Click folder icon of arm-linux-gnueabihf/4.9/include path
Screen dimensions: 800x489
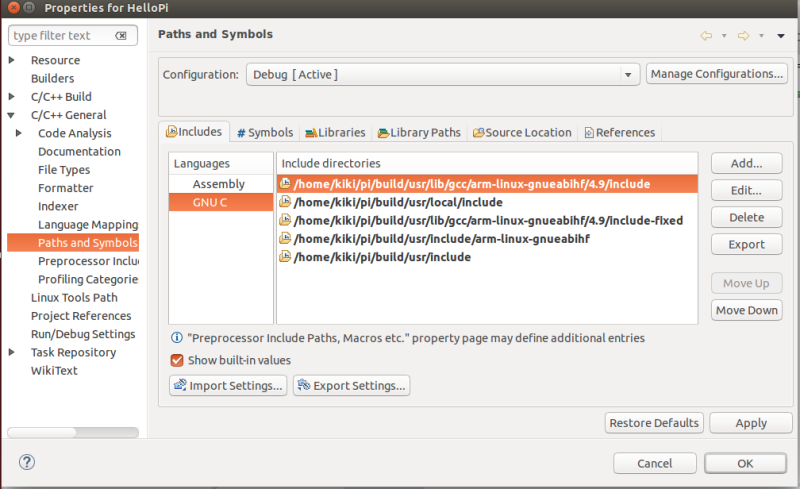(285, 183)
